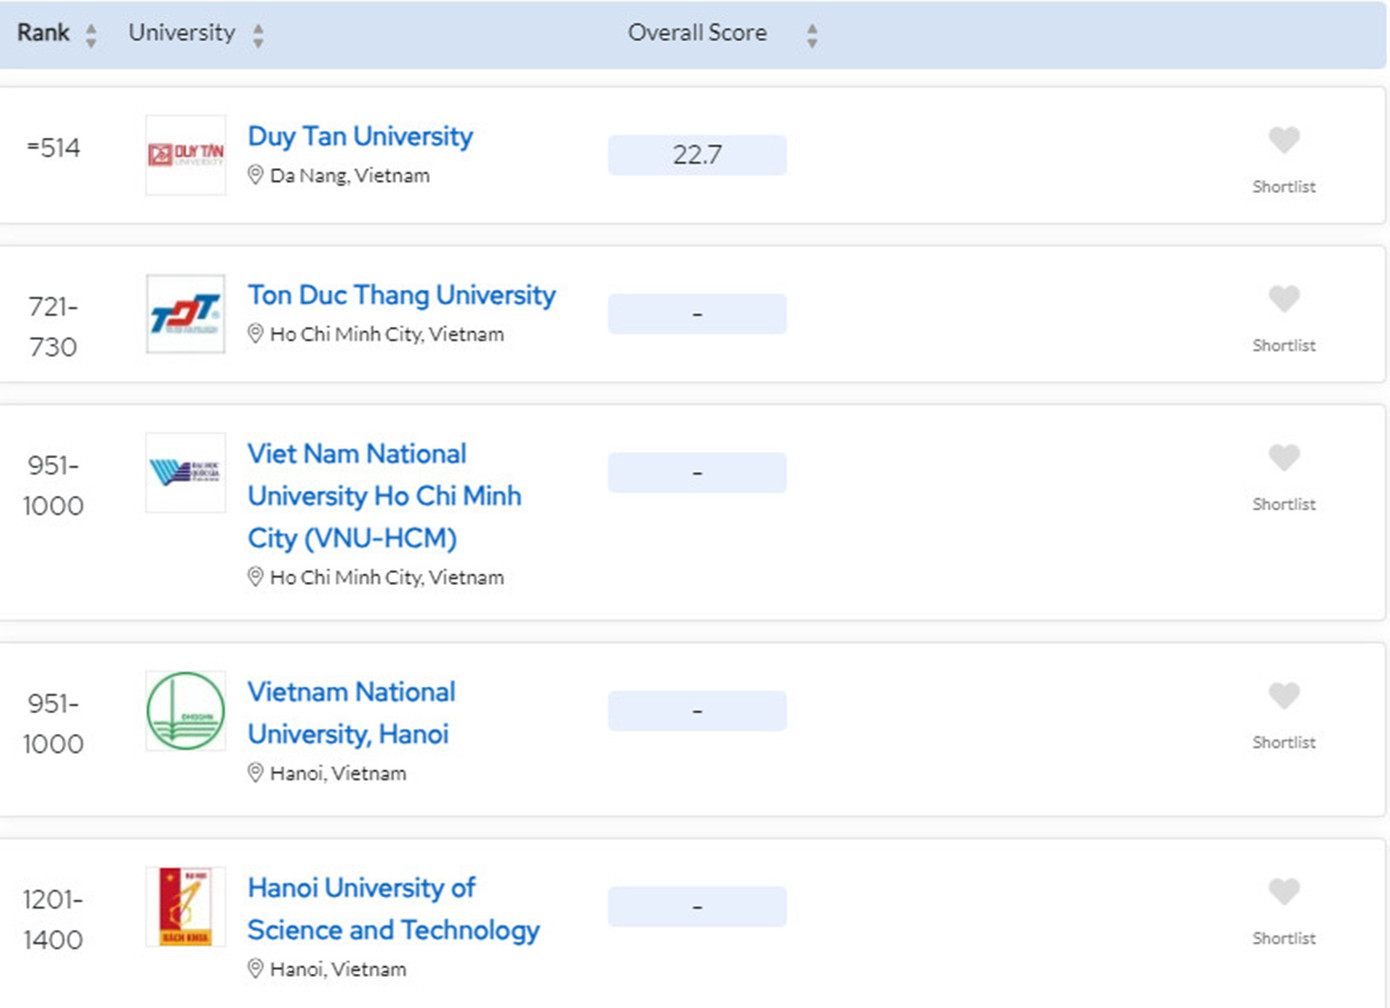Open the Viet Nam National University Ho Chi Minh City link

click(x=384, y=495)
